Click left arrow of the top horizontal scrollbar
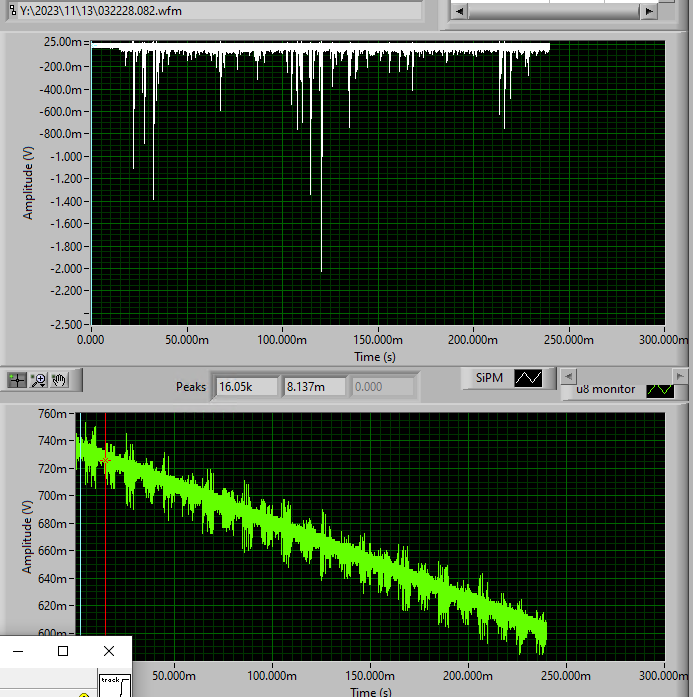693x697 pixels. [x=459, y=12]
